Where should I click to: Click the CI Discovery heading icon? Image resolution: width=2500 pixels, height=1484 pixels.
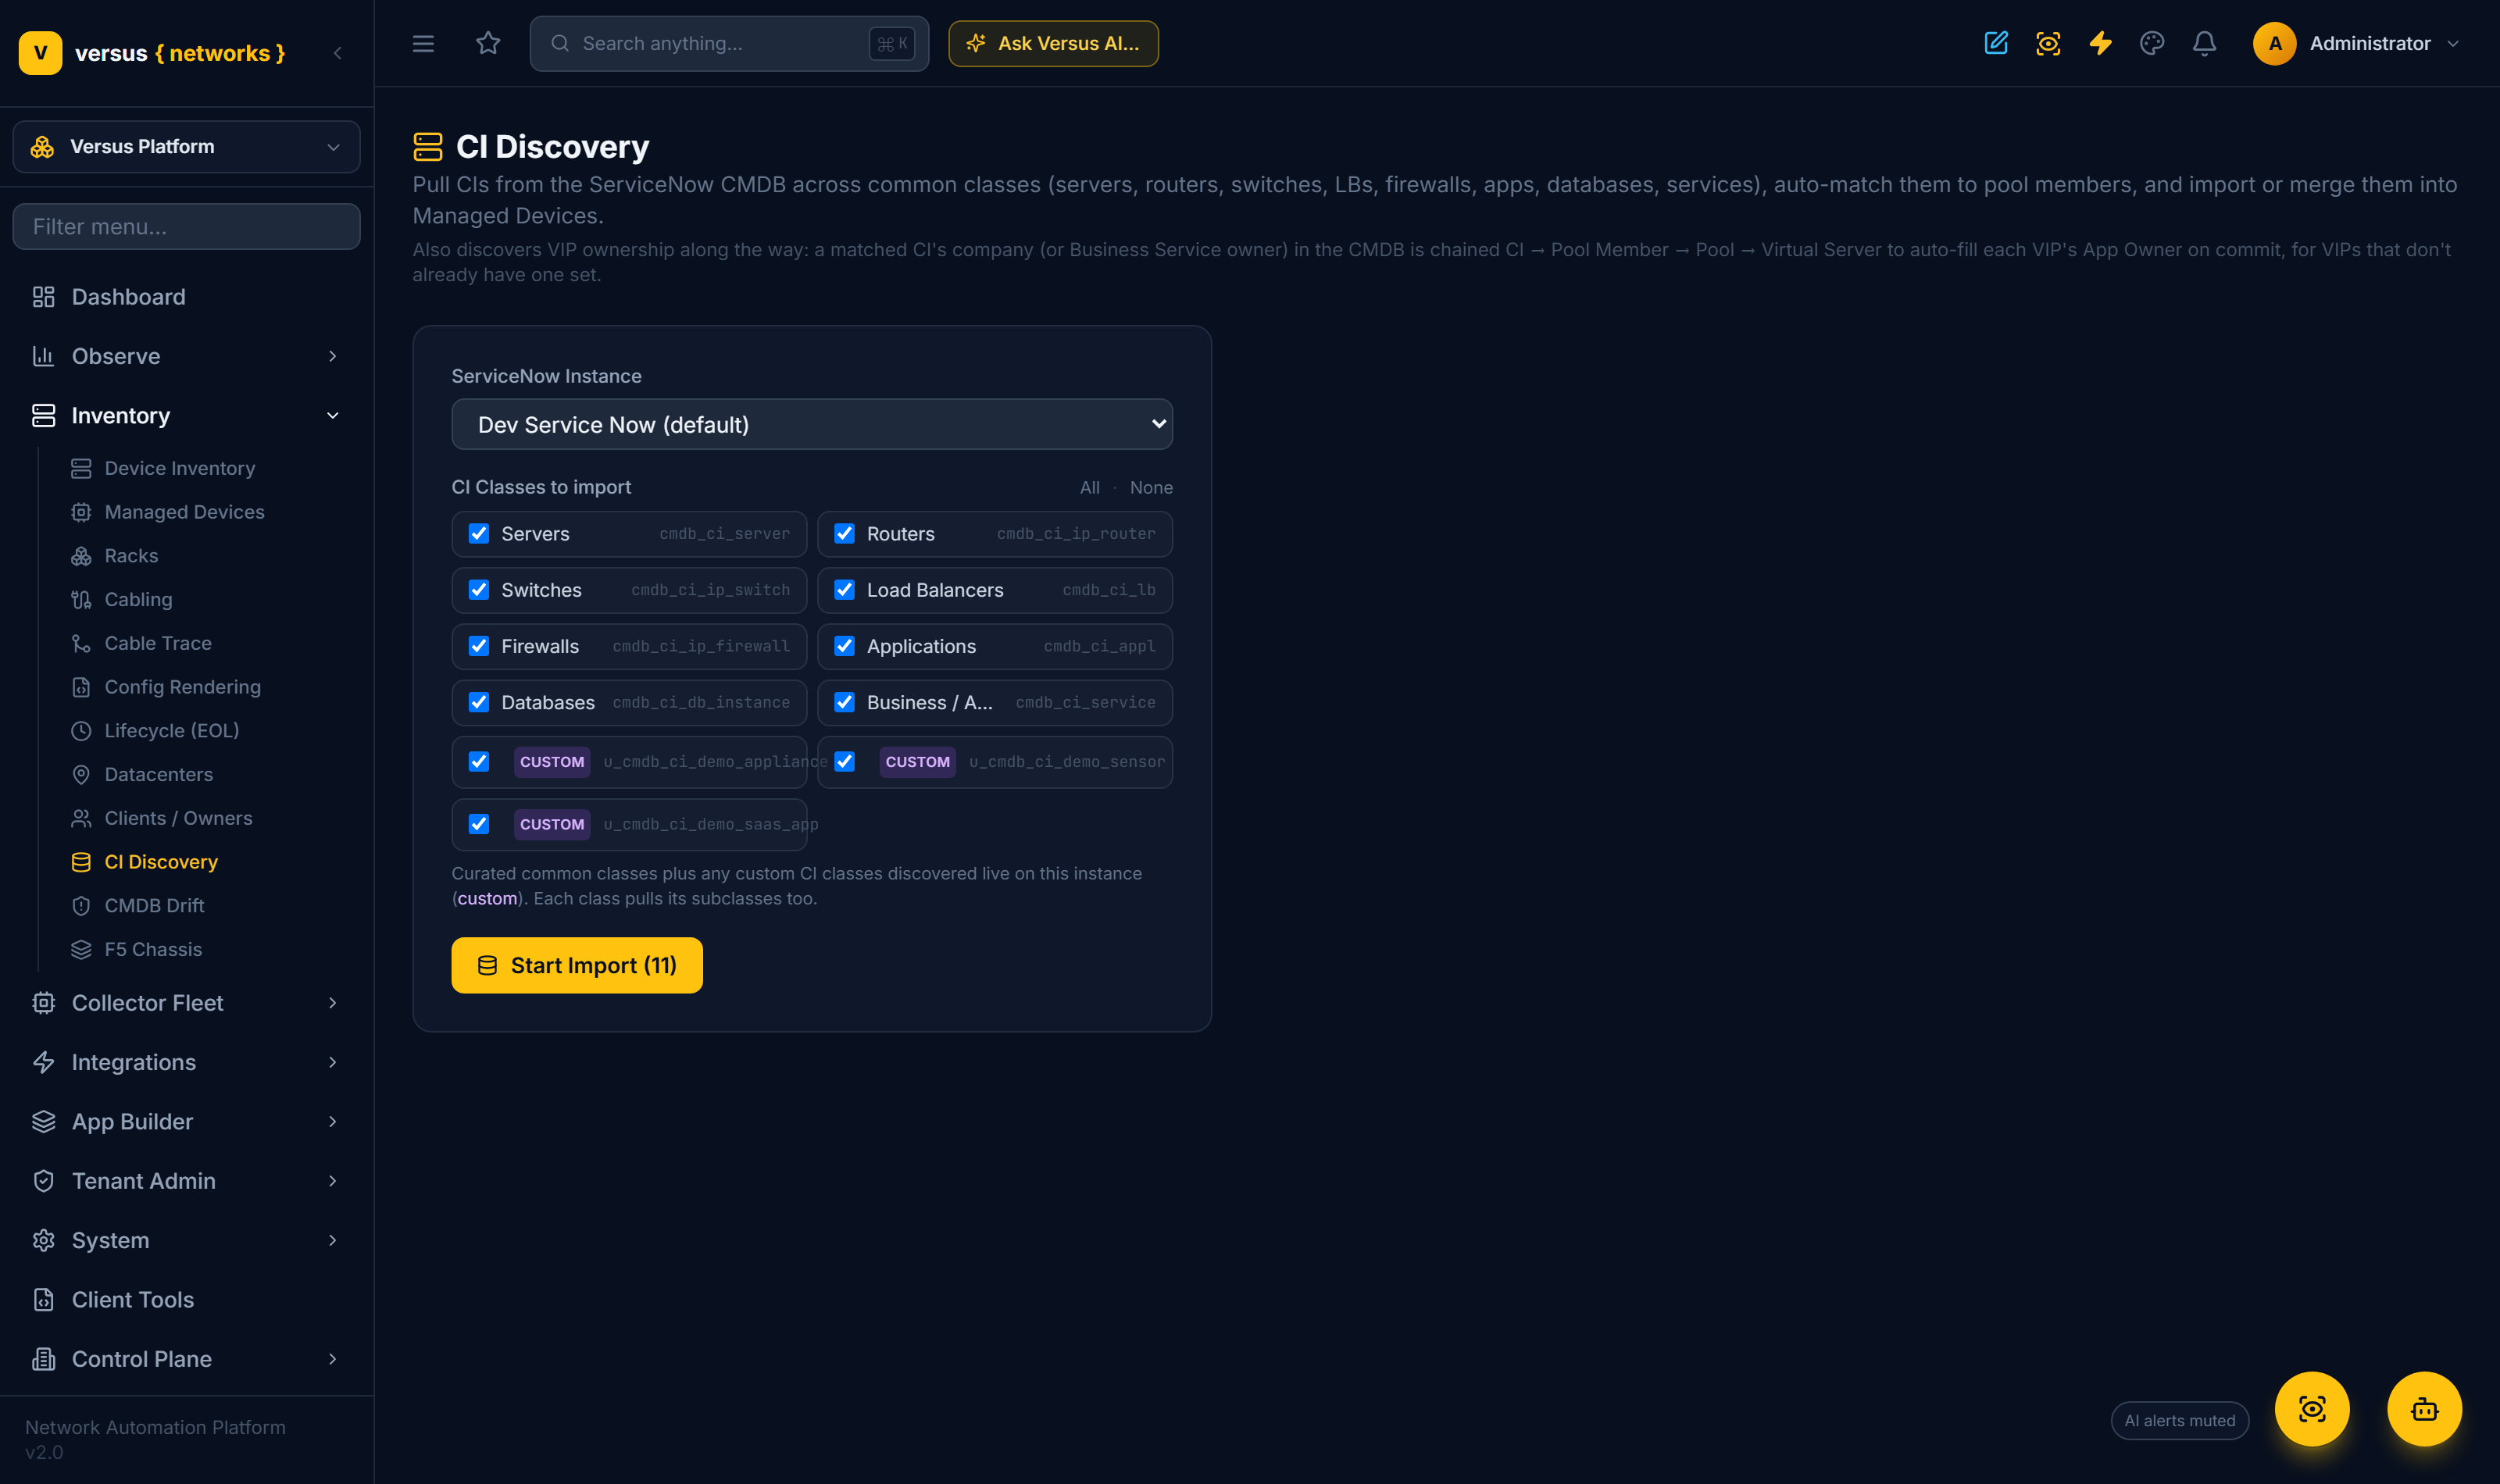coord(428,147)
